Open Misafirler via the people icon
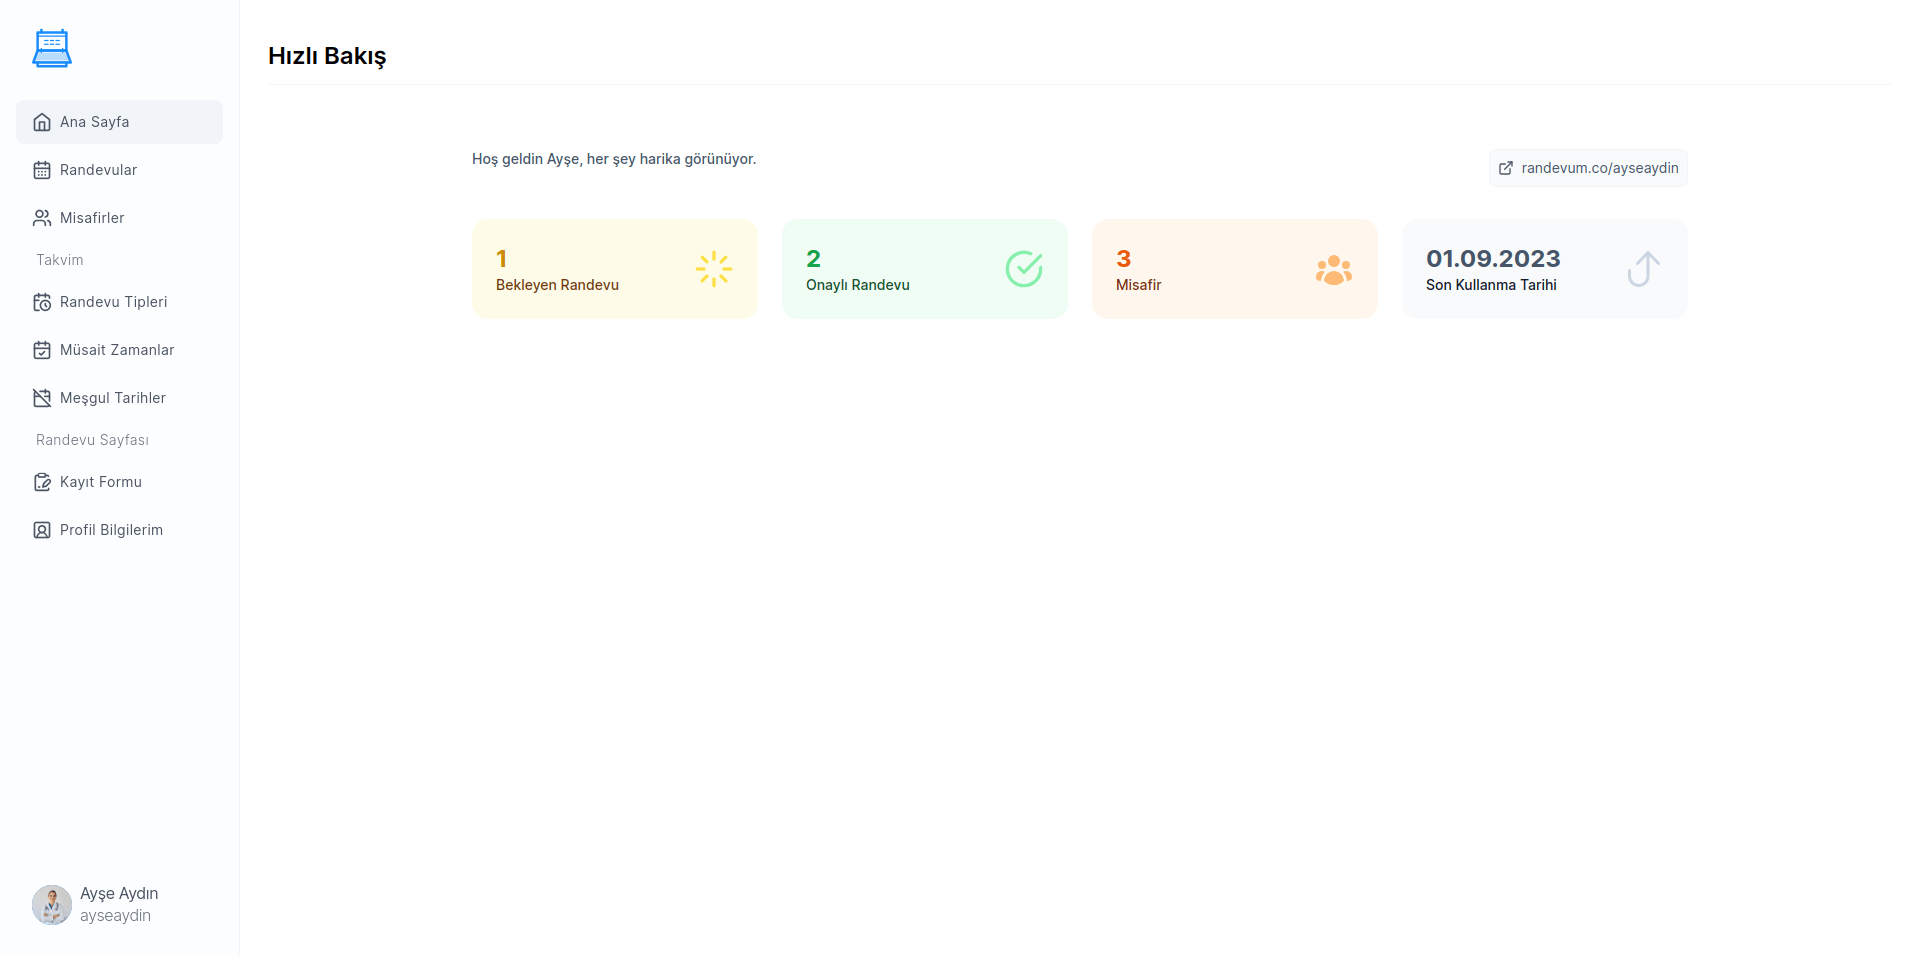 pos(41,217)
